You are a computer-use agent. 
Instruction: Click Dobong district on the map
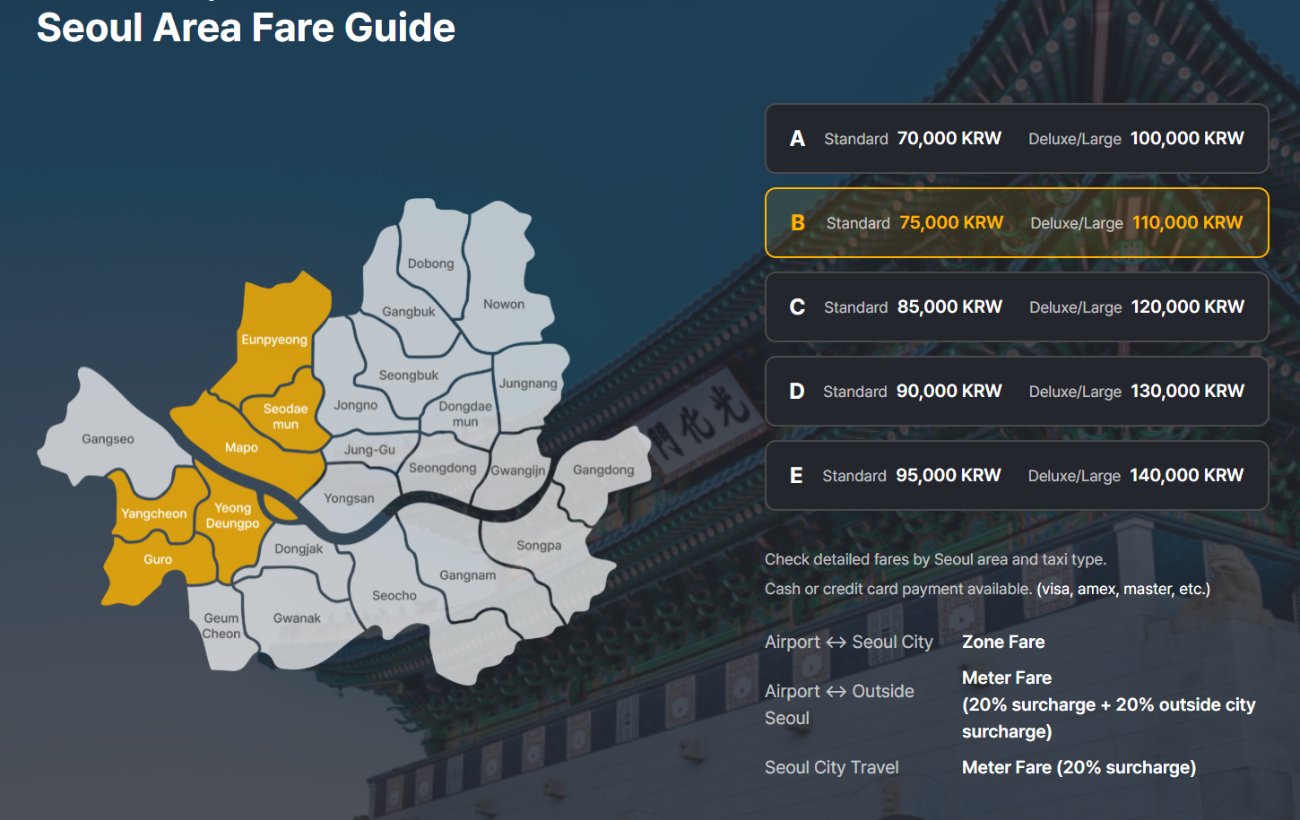[430, 263]
